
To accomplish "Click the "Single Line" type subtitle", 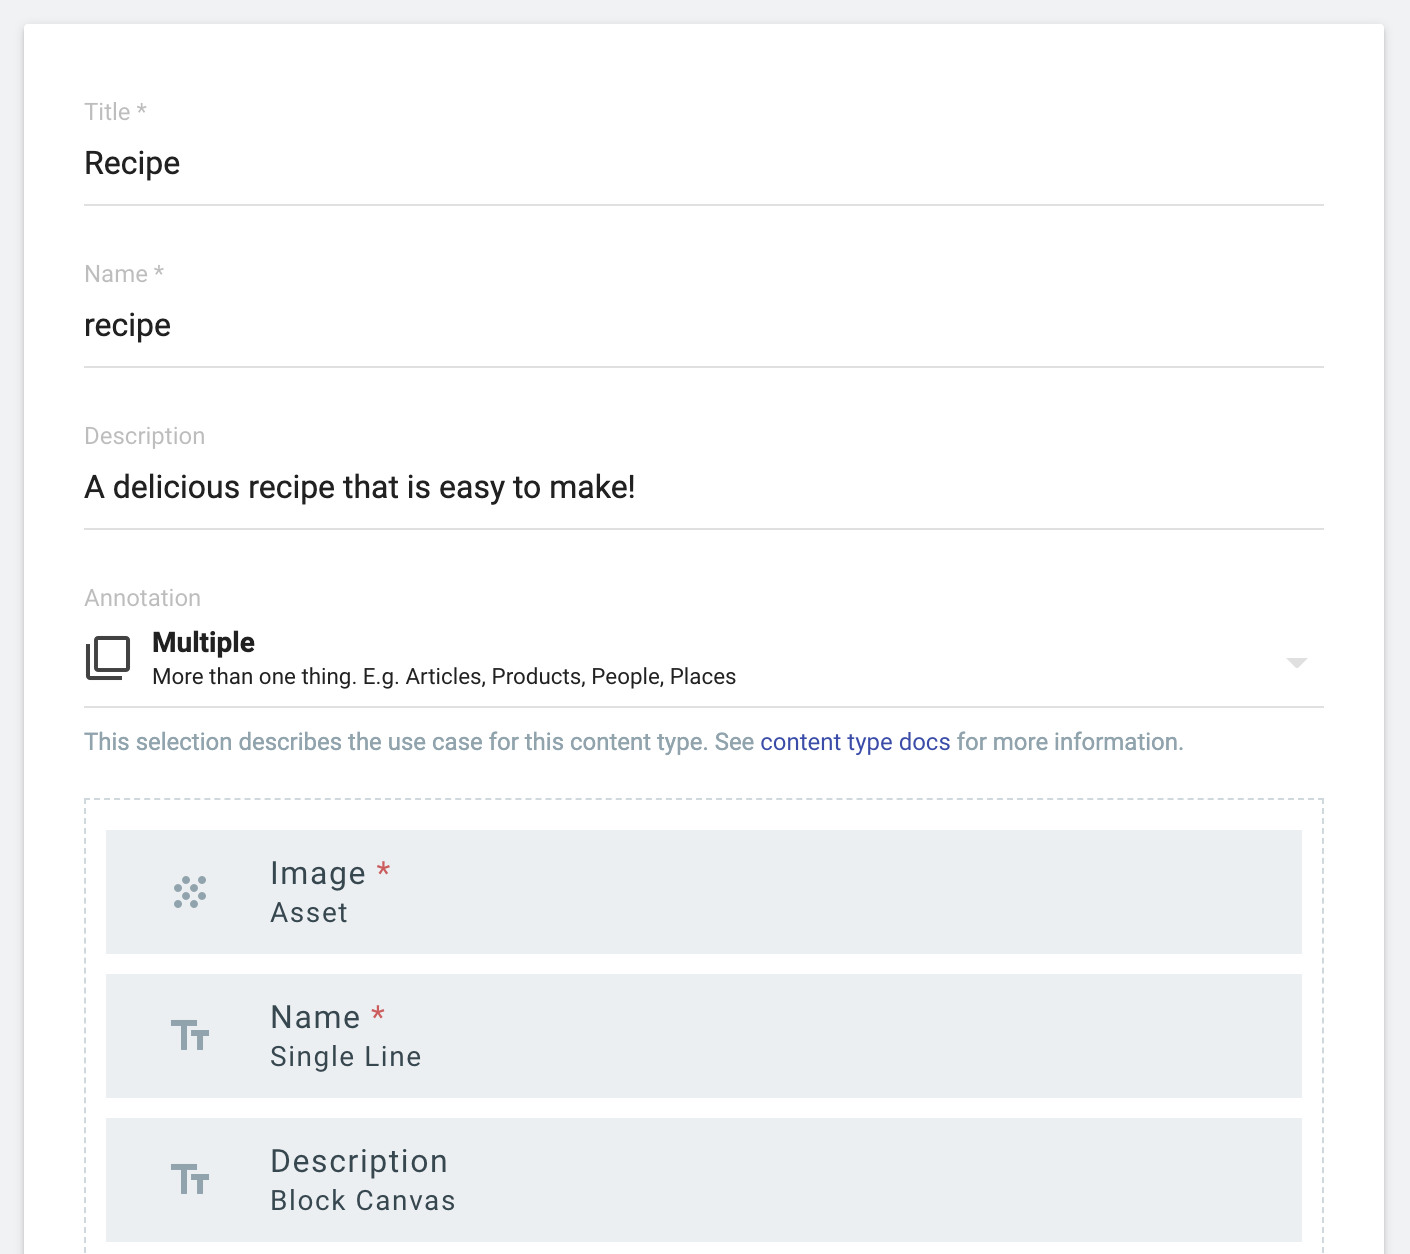I will (x=346, y=1056).
